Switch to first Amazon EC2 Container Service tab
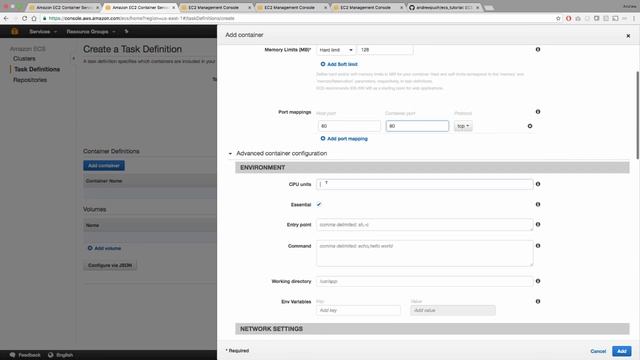Image resolution: width=640 pixels, height=360 pixels. [64, 7]
